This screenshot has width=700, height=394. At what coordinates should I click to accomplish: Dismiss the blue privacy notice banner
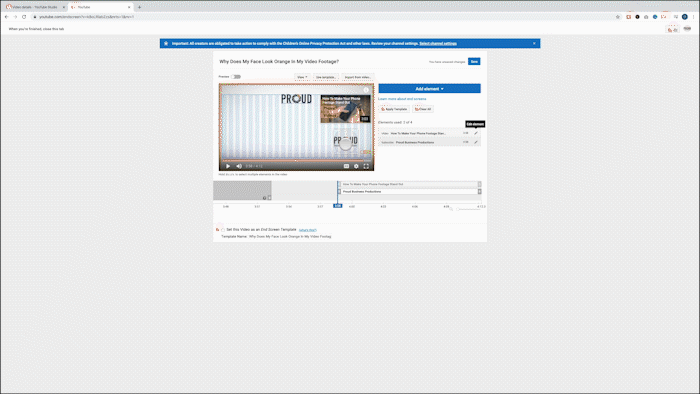tap(534, 43)
